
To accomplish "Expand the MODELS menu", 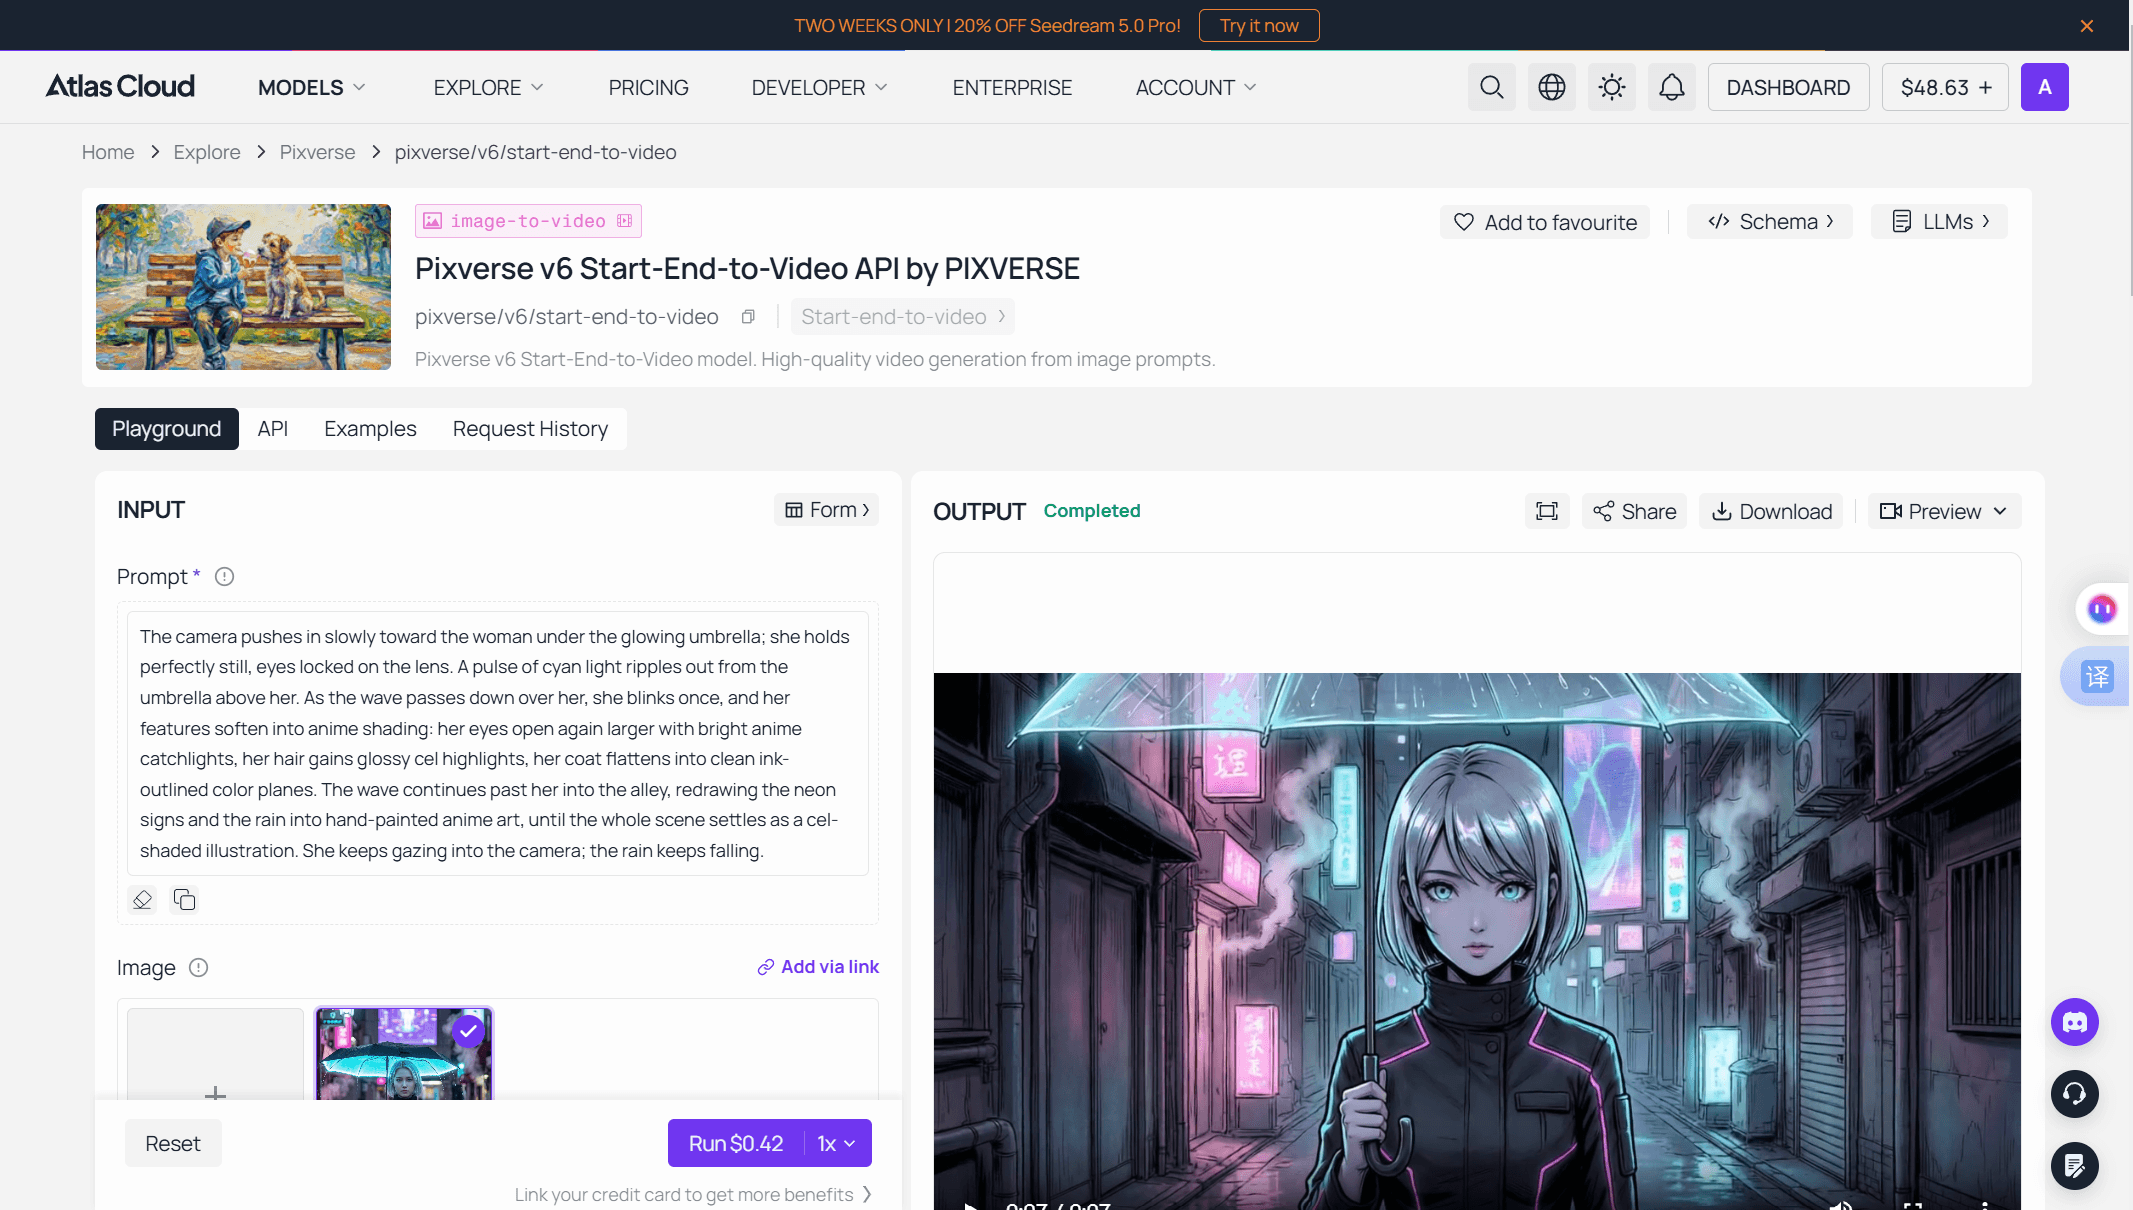I will click(311, 88).
